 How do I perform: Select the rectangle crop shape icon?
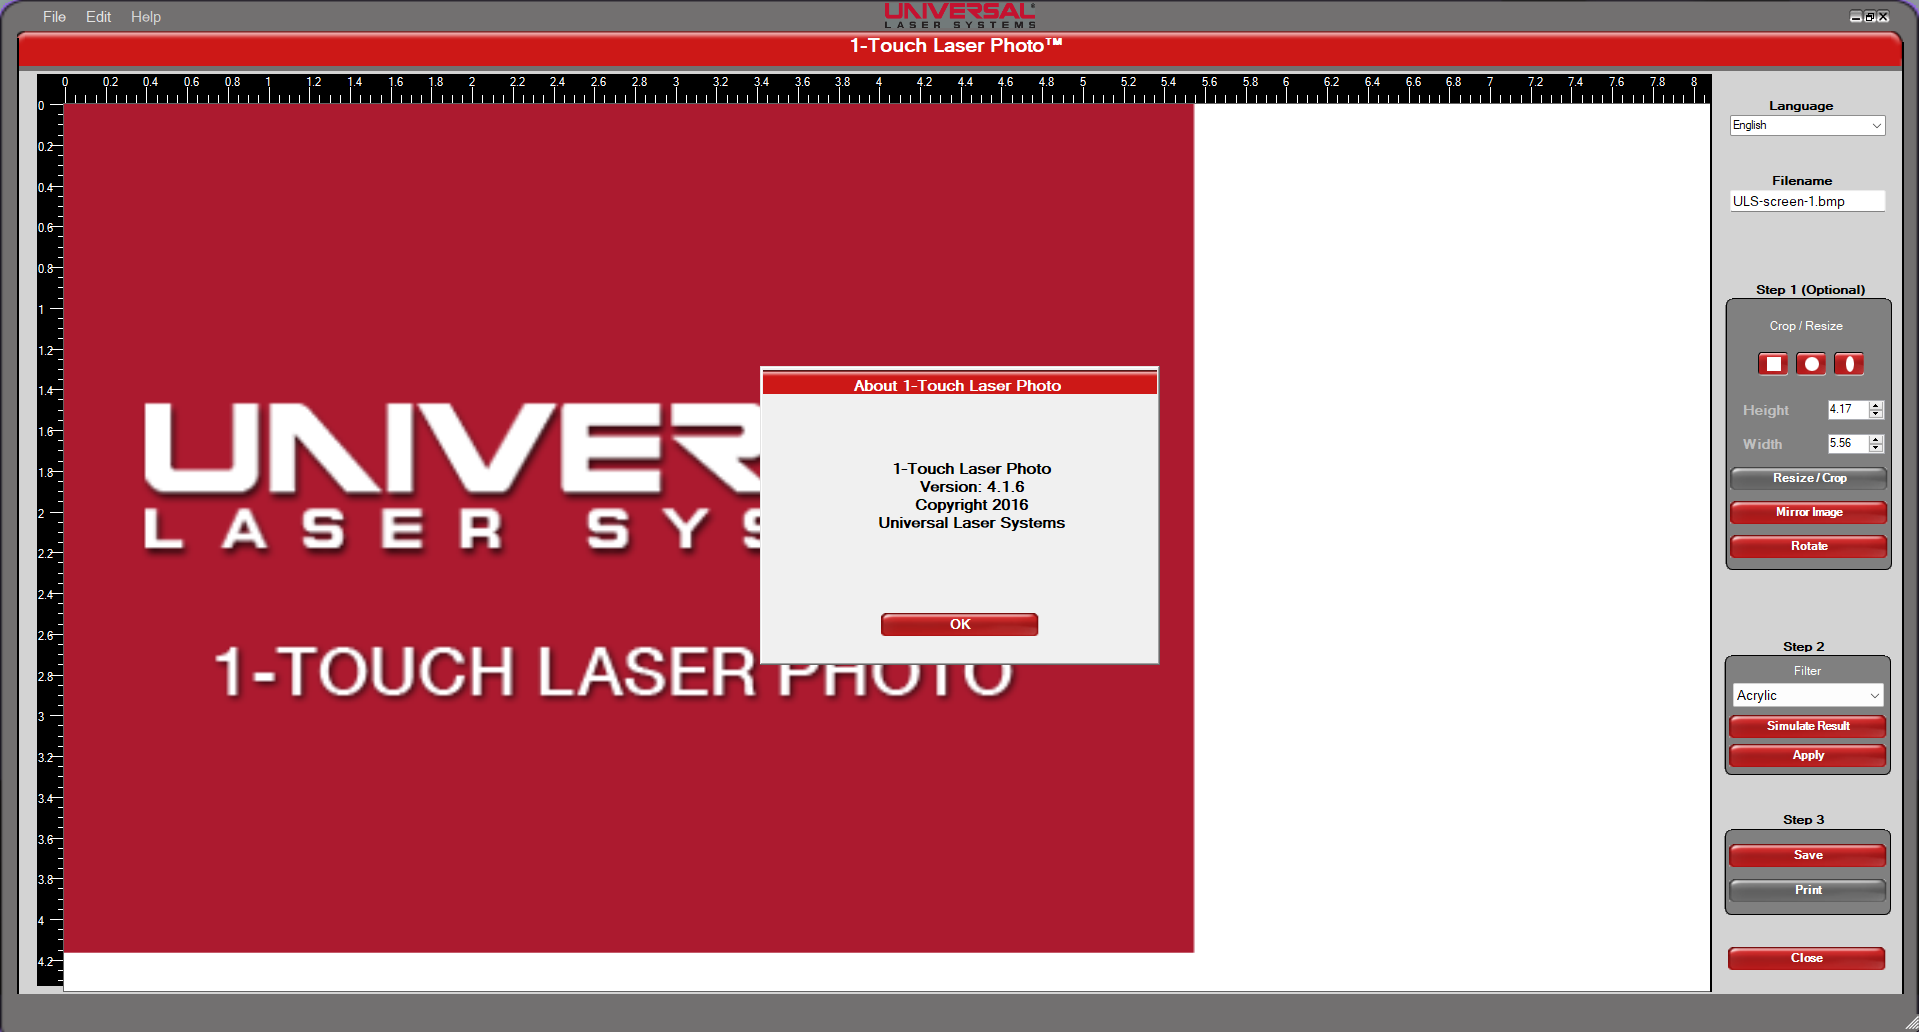pos(1773,364)
